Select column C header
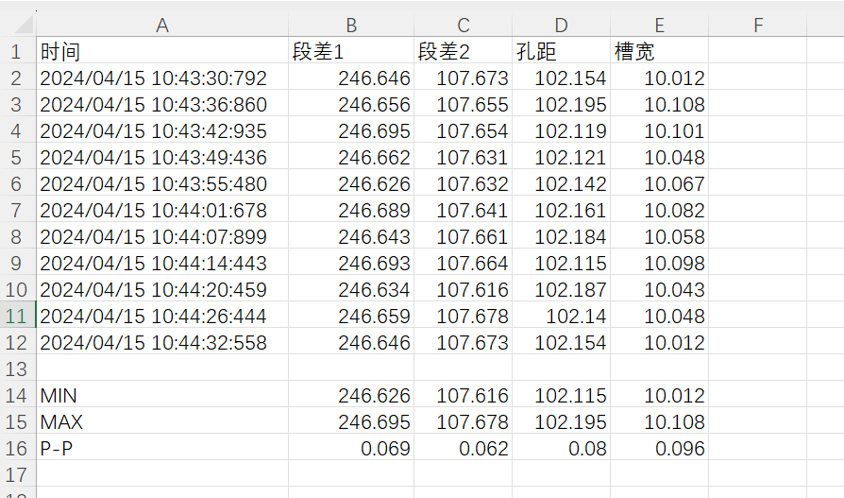Viewport: 844px width, 498px height. coord(463,25)
